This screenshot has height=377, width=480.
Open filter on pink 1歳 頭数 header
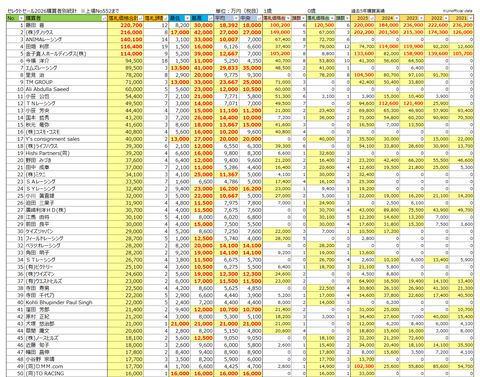point(303,18)
